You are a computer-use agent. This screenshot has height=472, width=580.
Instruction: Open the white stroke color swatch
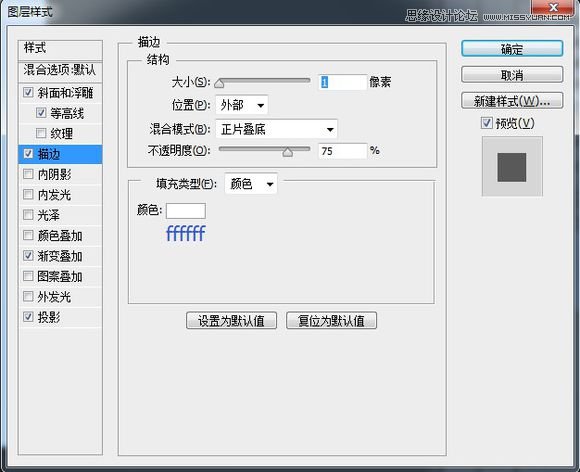pos(186,211)
